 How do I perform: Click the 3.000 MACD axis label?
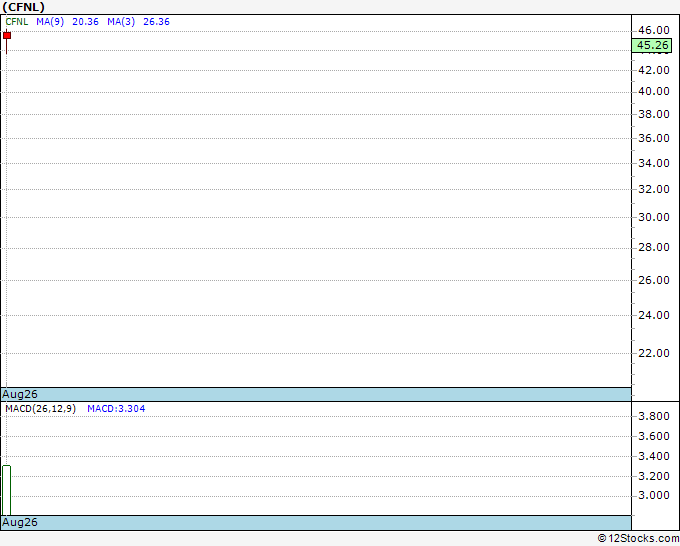(x=654, y=496)
